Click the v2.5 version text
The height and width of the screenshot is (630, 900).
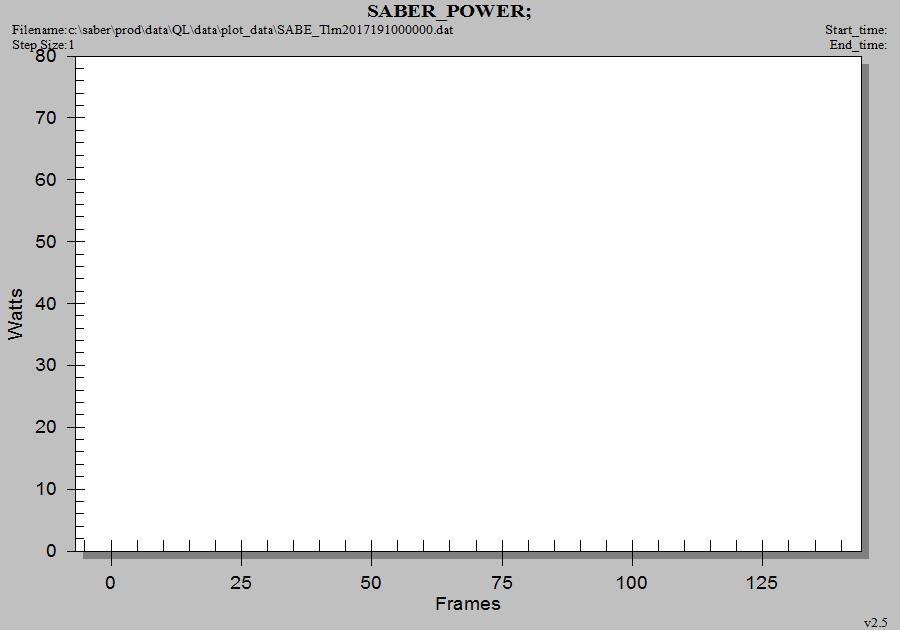click(875, 623)
